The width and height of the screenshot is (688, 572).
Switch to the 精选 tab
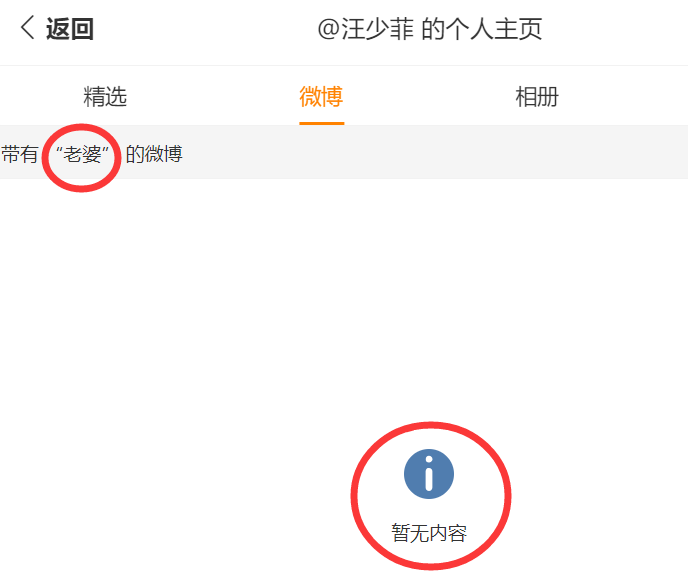105,96
